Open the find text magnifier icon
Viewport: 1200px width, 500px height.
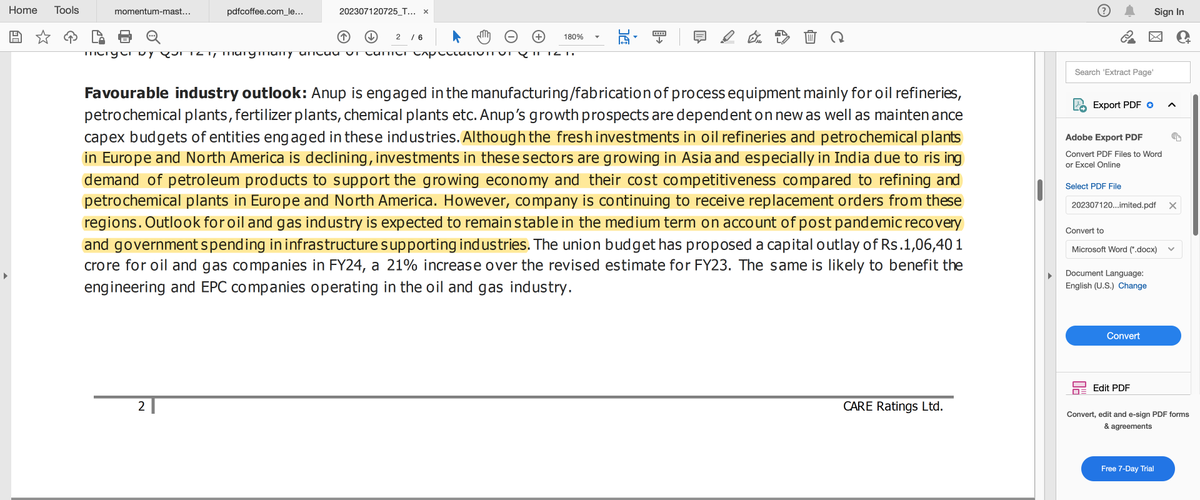[x=153, y=37]
